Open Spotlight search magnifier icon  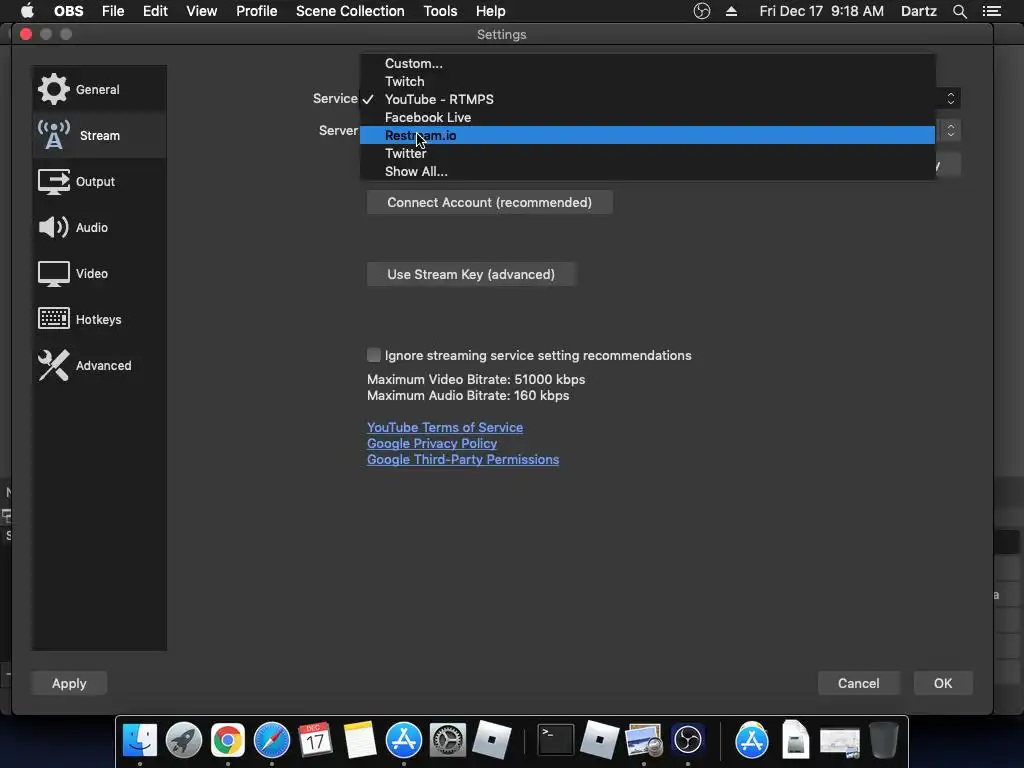coord(959,11)
